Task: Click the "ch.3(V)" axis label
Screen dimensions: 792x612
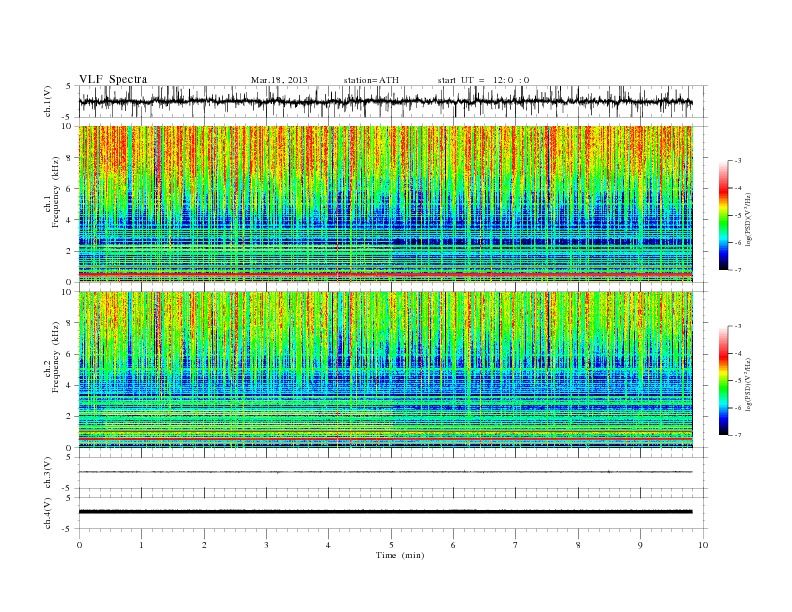Action: click(x=48, y=473)
